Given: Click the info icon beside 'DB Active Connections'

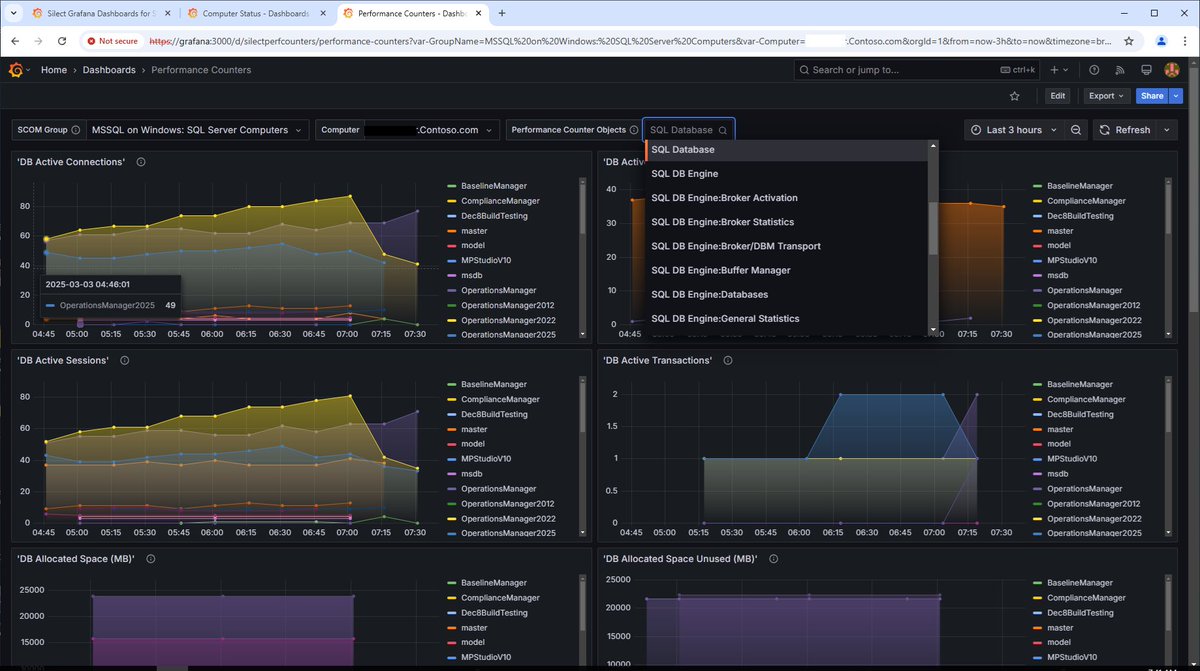Looking at the screenshot, I should click(141, 162).
